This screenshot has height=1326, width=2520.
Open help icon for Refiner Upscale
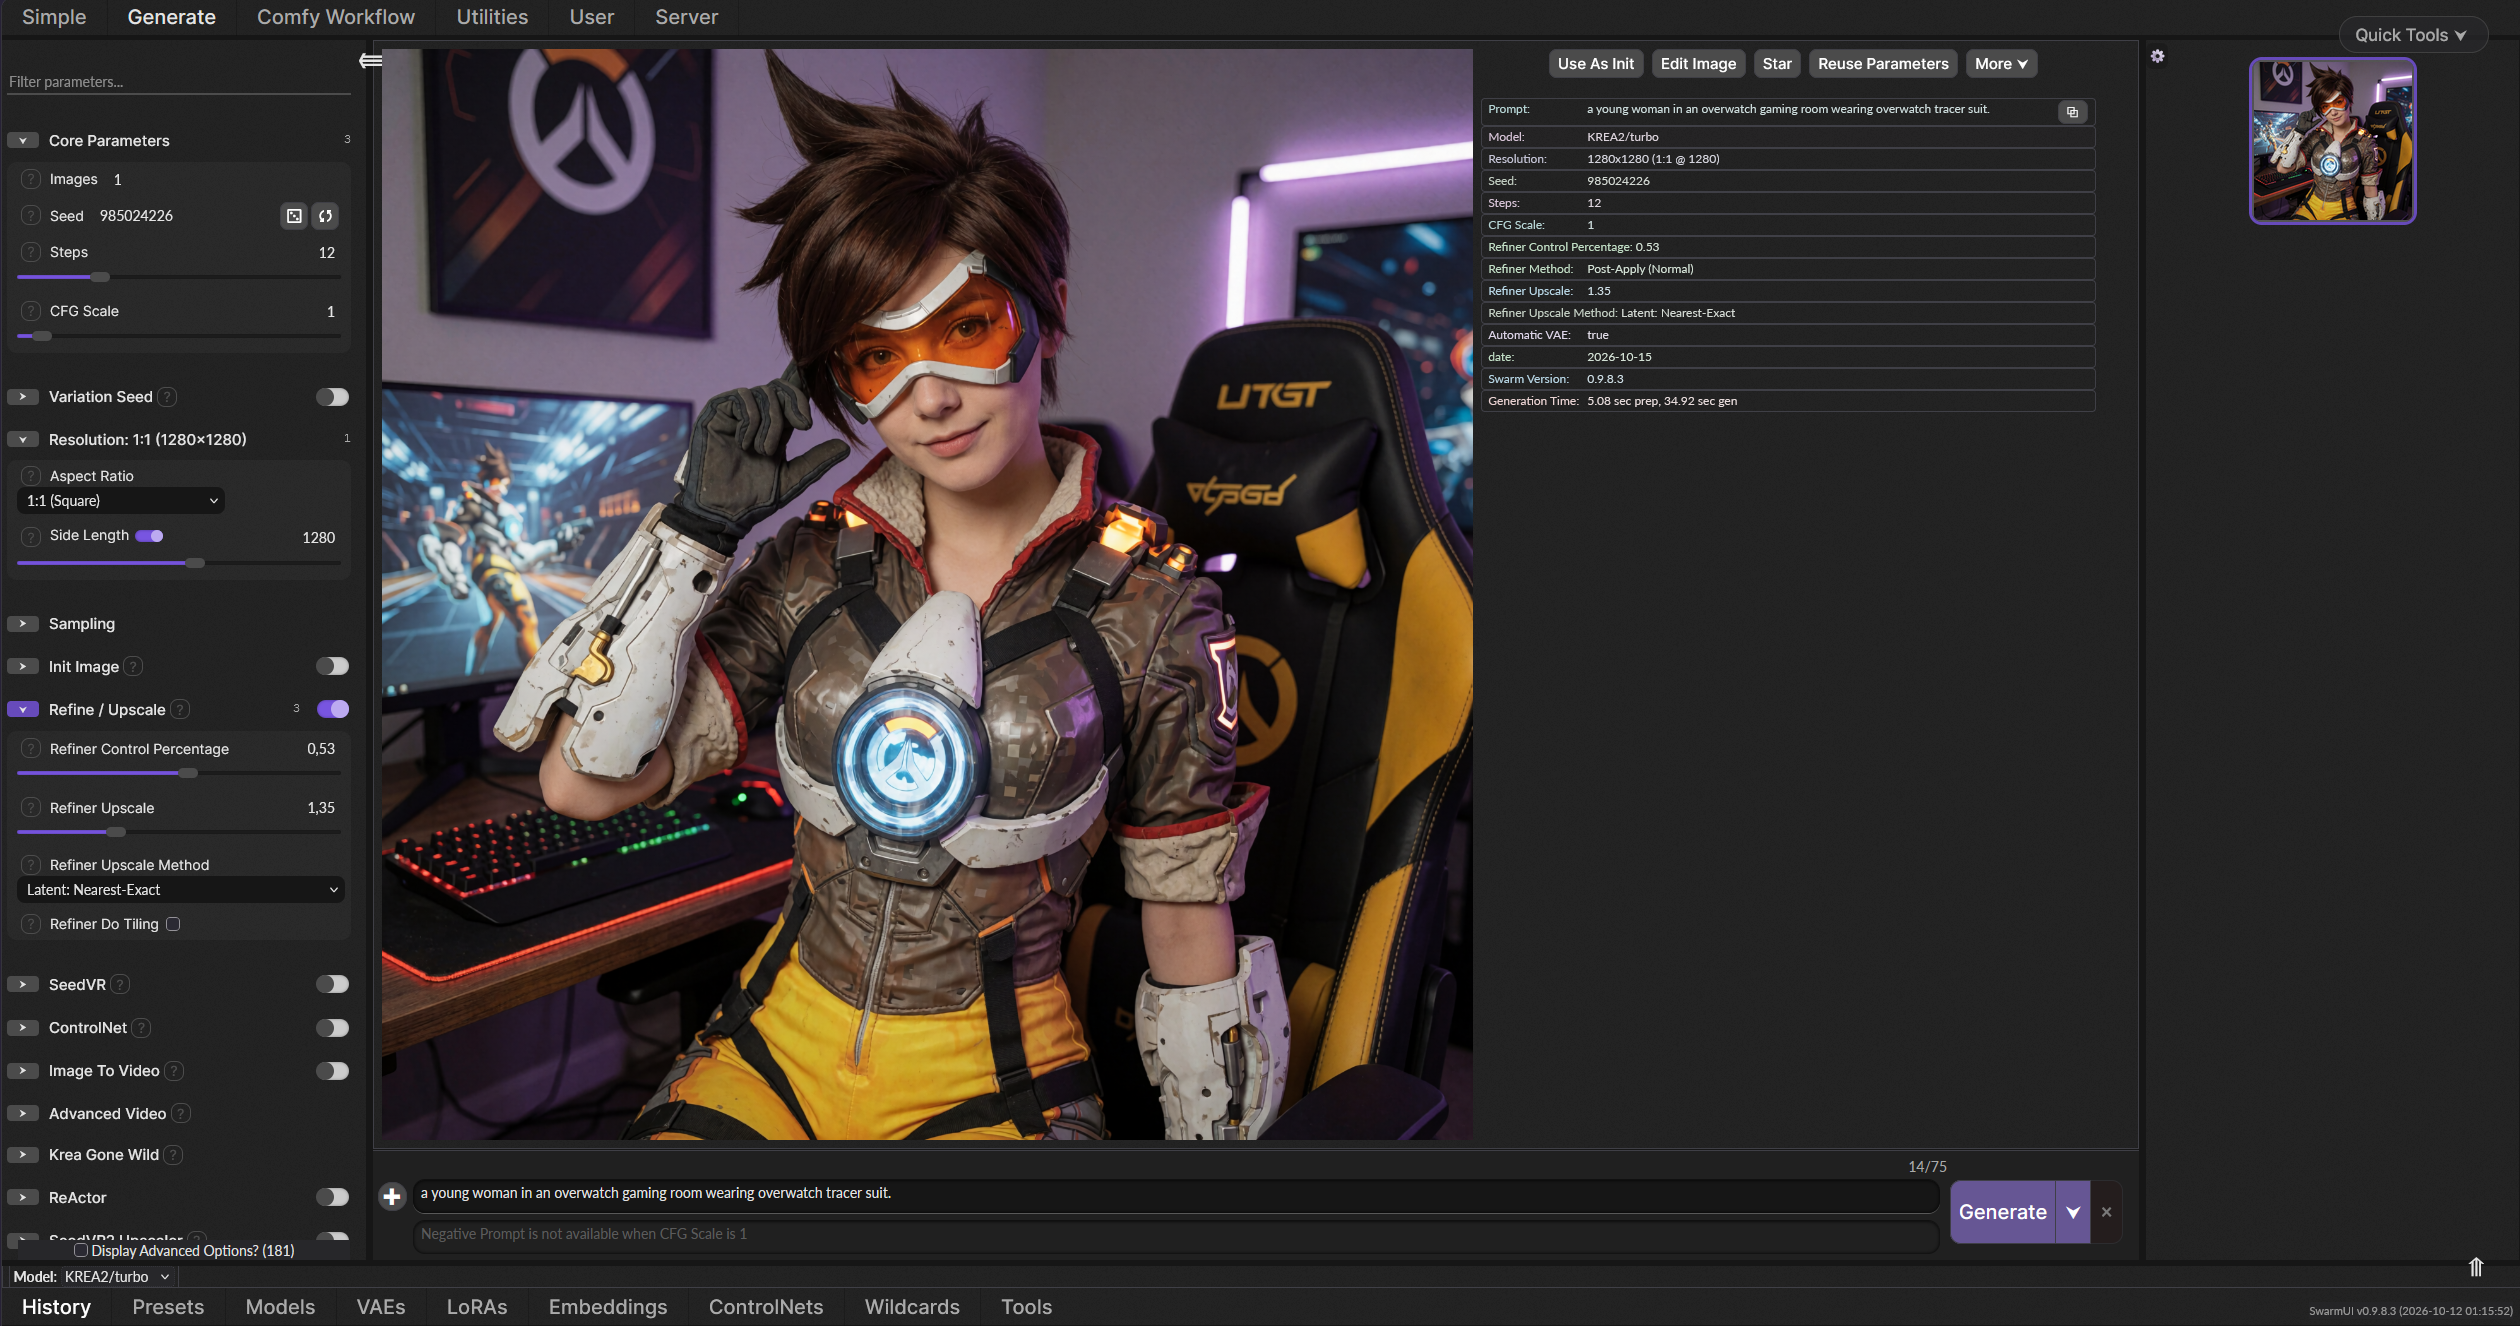[x=31, y=808]
